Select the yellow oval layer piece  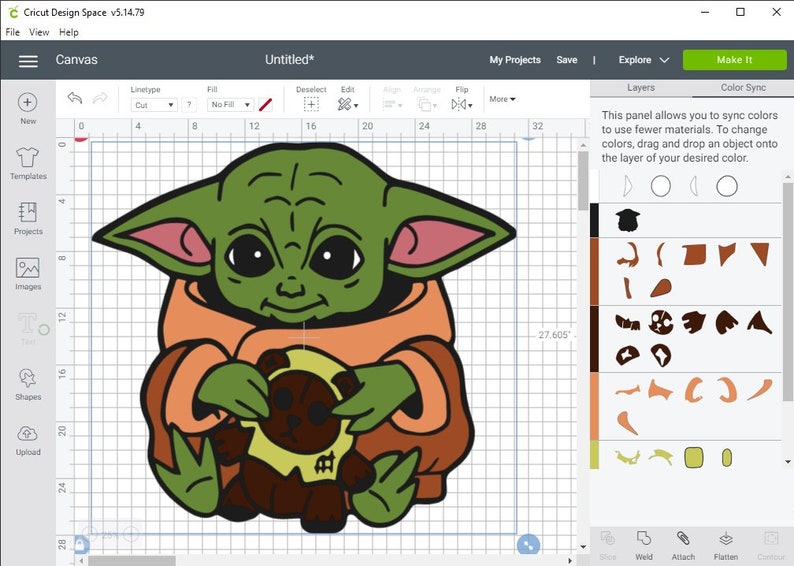click(x=727, y=458)
